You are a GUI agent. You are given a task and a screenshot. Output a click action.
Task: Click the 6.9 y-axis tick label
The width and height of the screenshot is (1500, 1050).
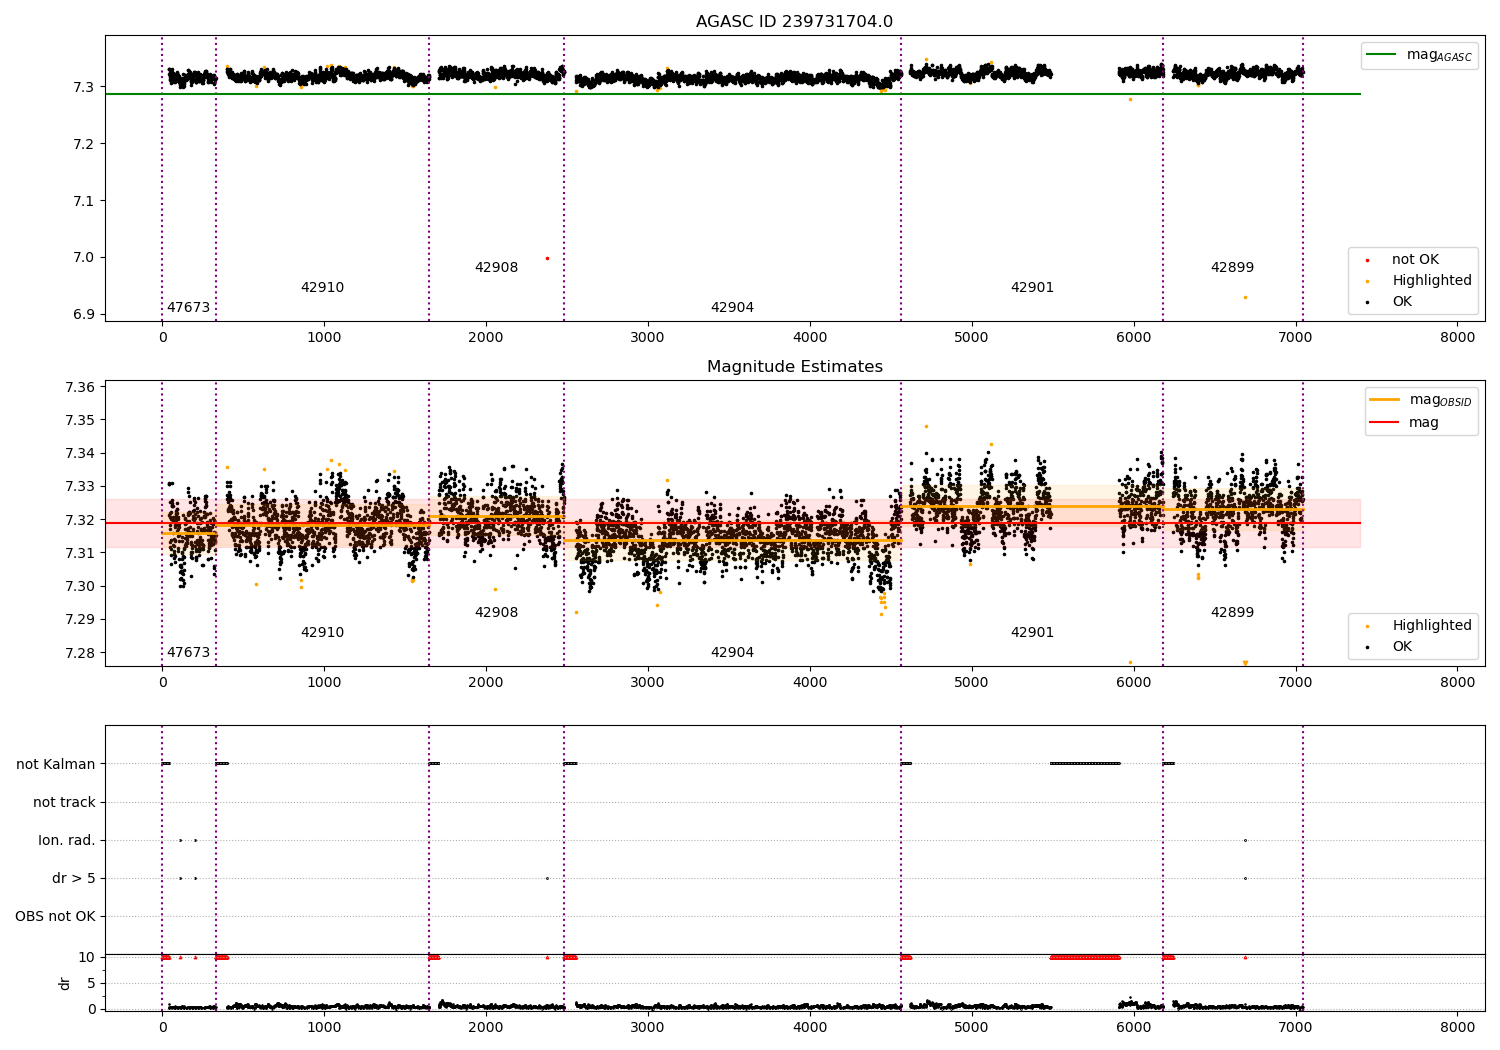(84, 315)
